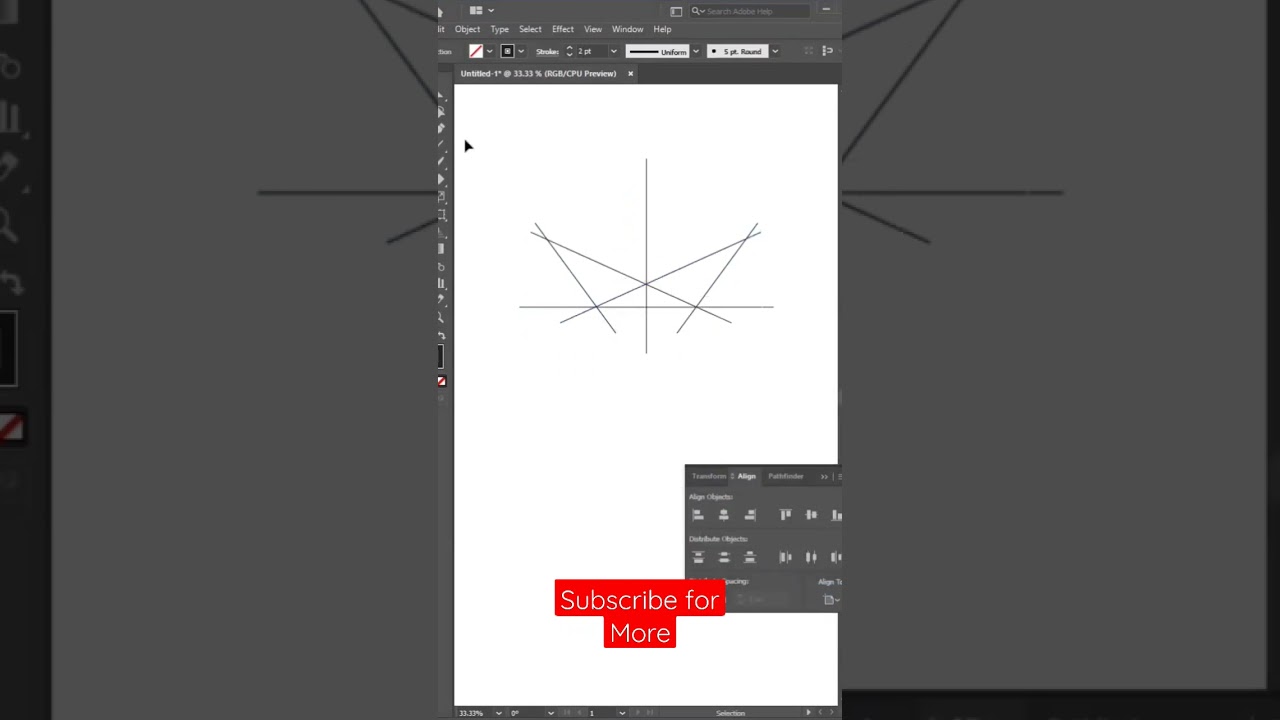
Task: Click Horizontal Align Left icon
Action: tap(698, 515)
